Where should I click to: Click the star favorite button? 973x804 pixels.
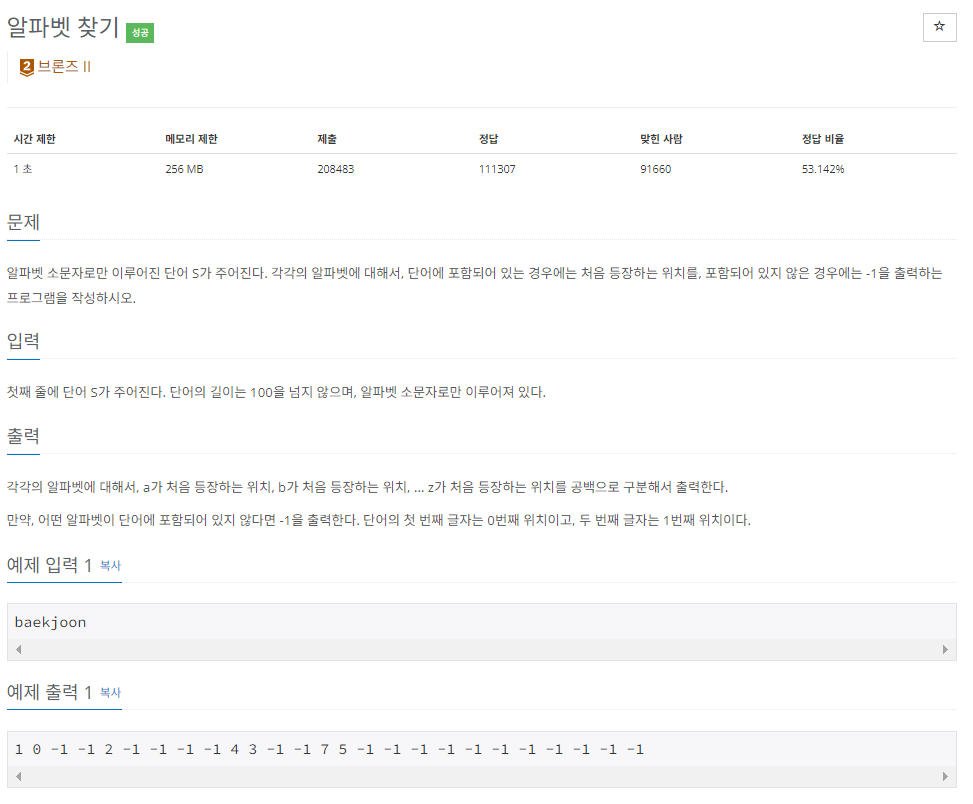tap(939, 27)
